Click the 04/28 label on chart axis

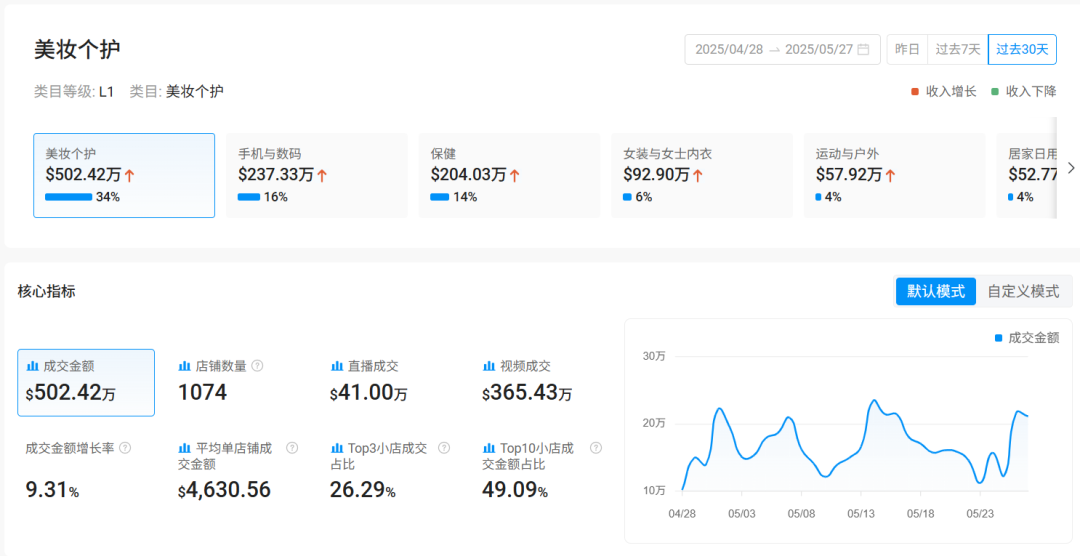coord(682,513)
